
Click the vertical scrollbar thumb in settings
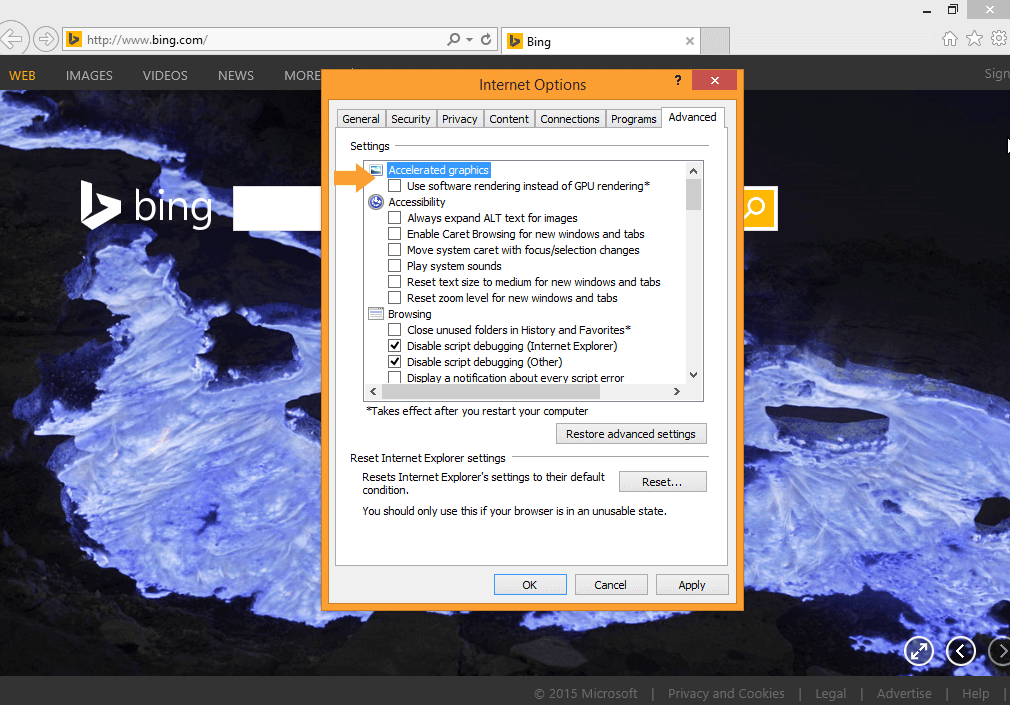(x=693, y=194)
